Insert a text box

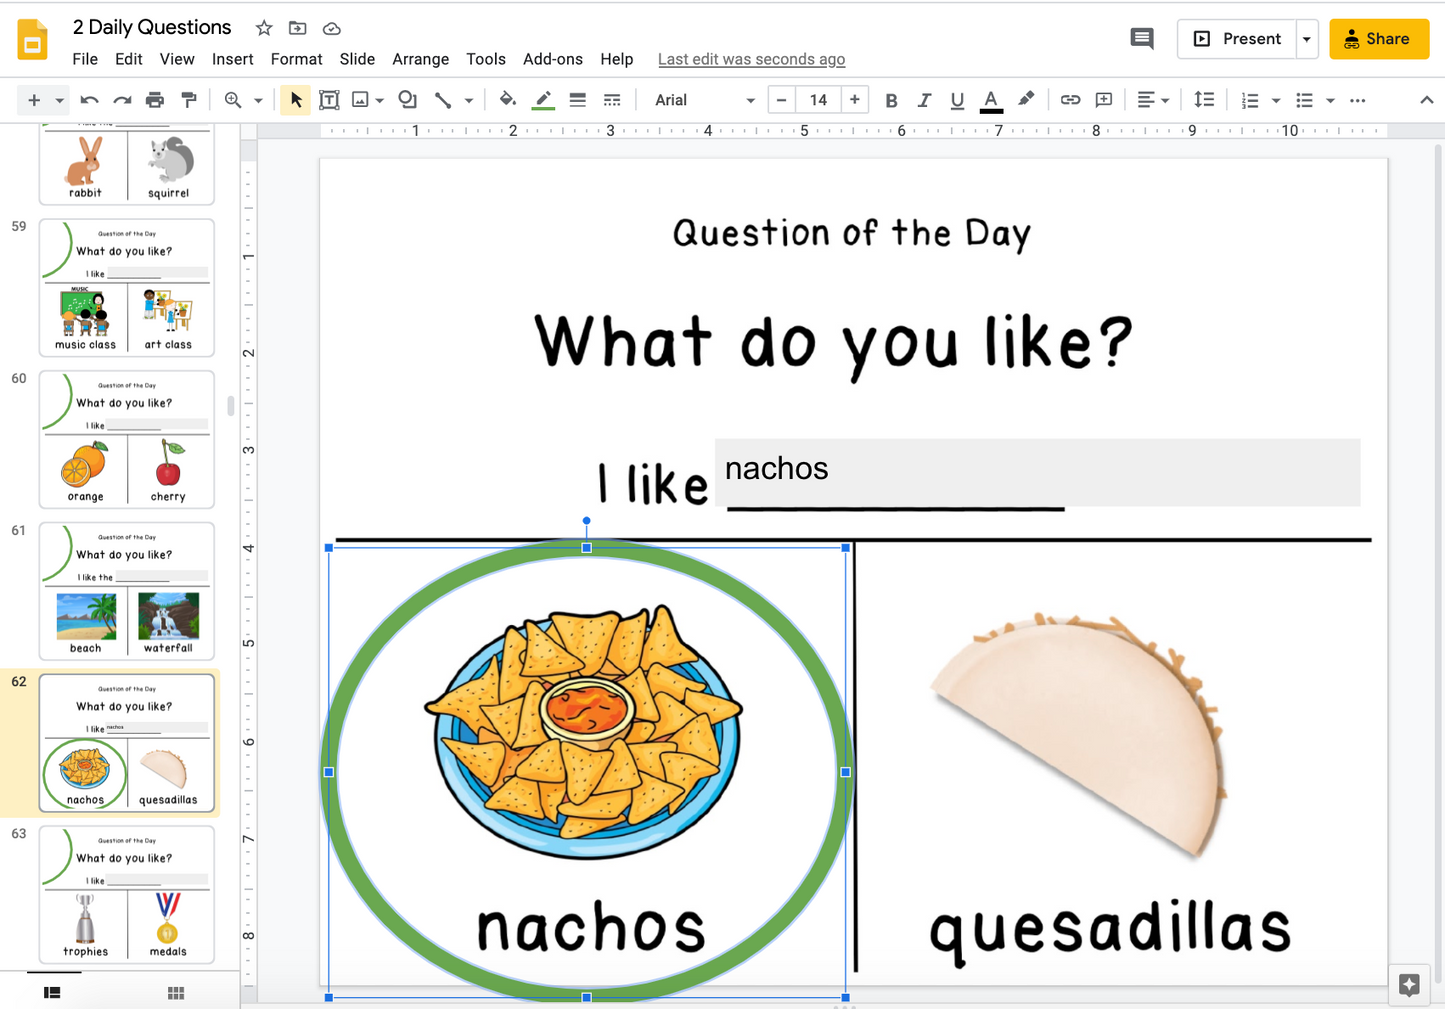coord(329,99)
